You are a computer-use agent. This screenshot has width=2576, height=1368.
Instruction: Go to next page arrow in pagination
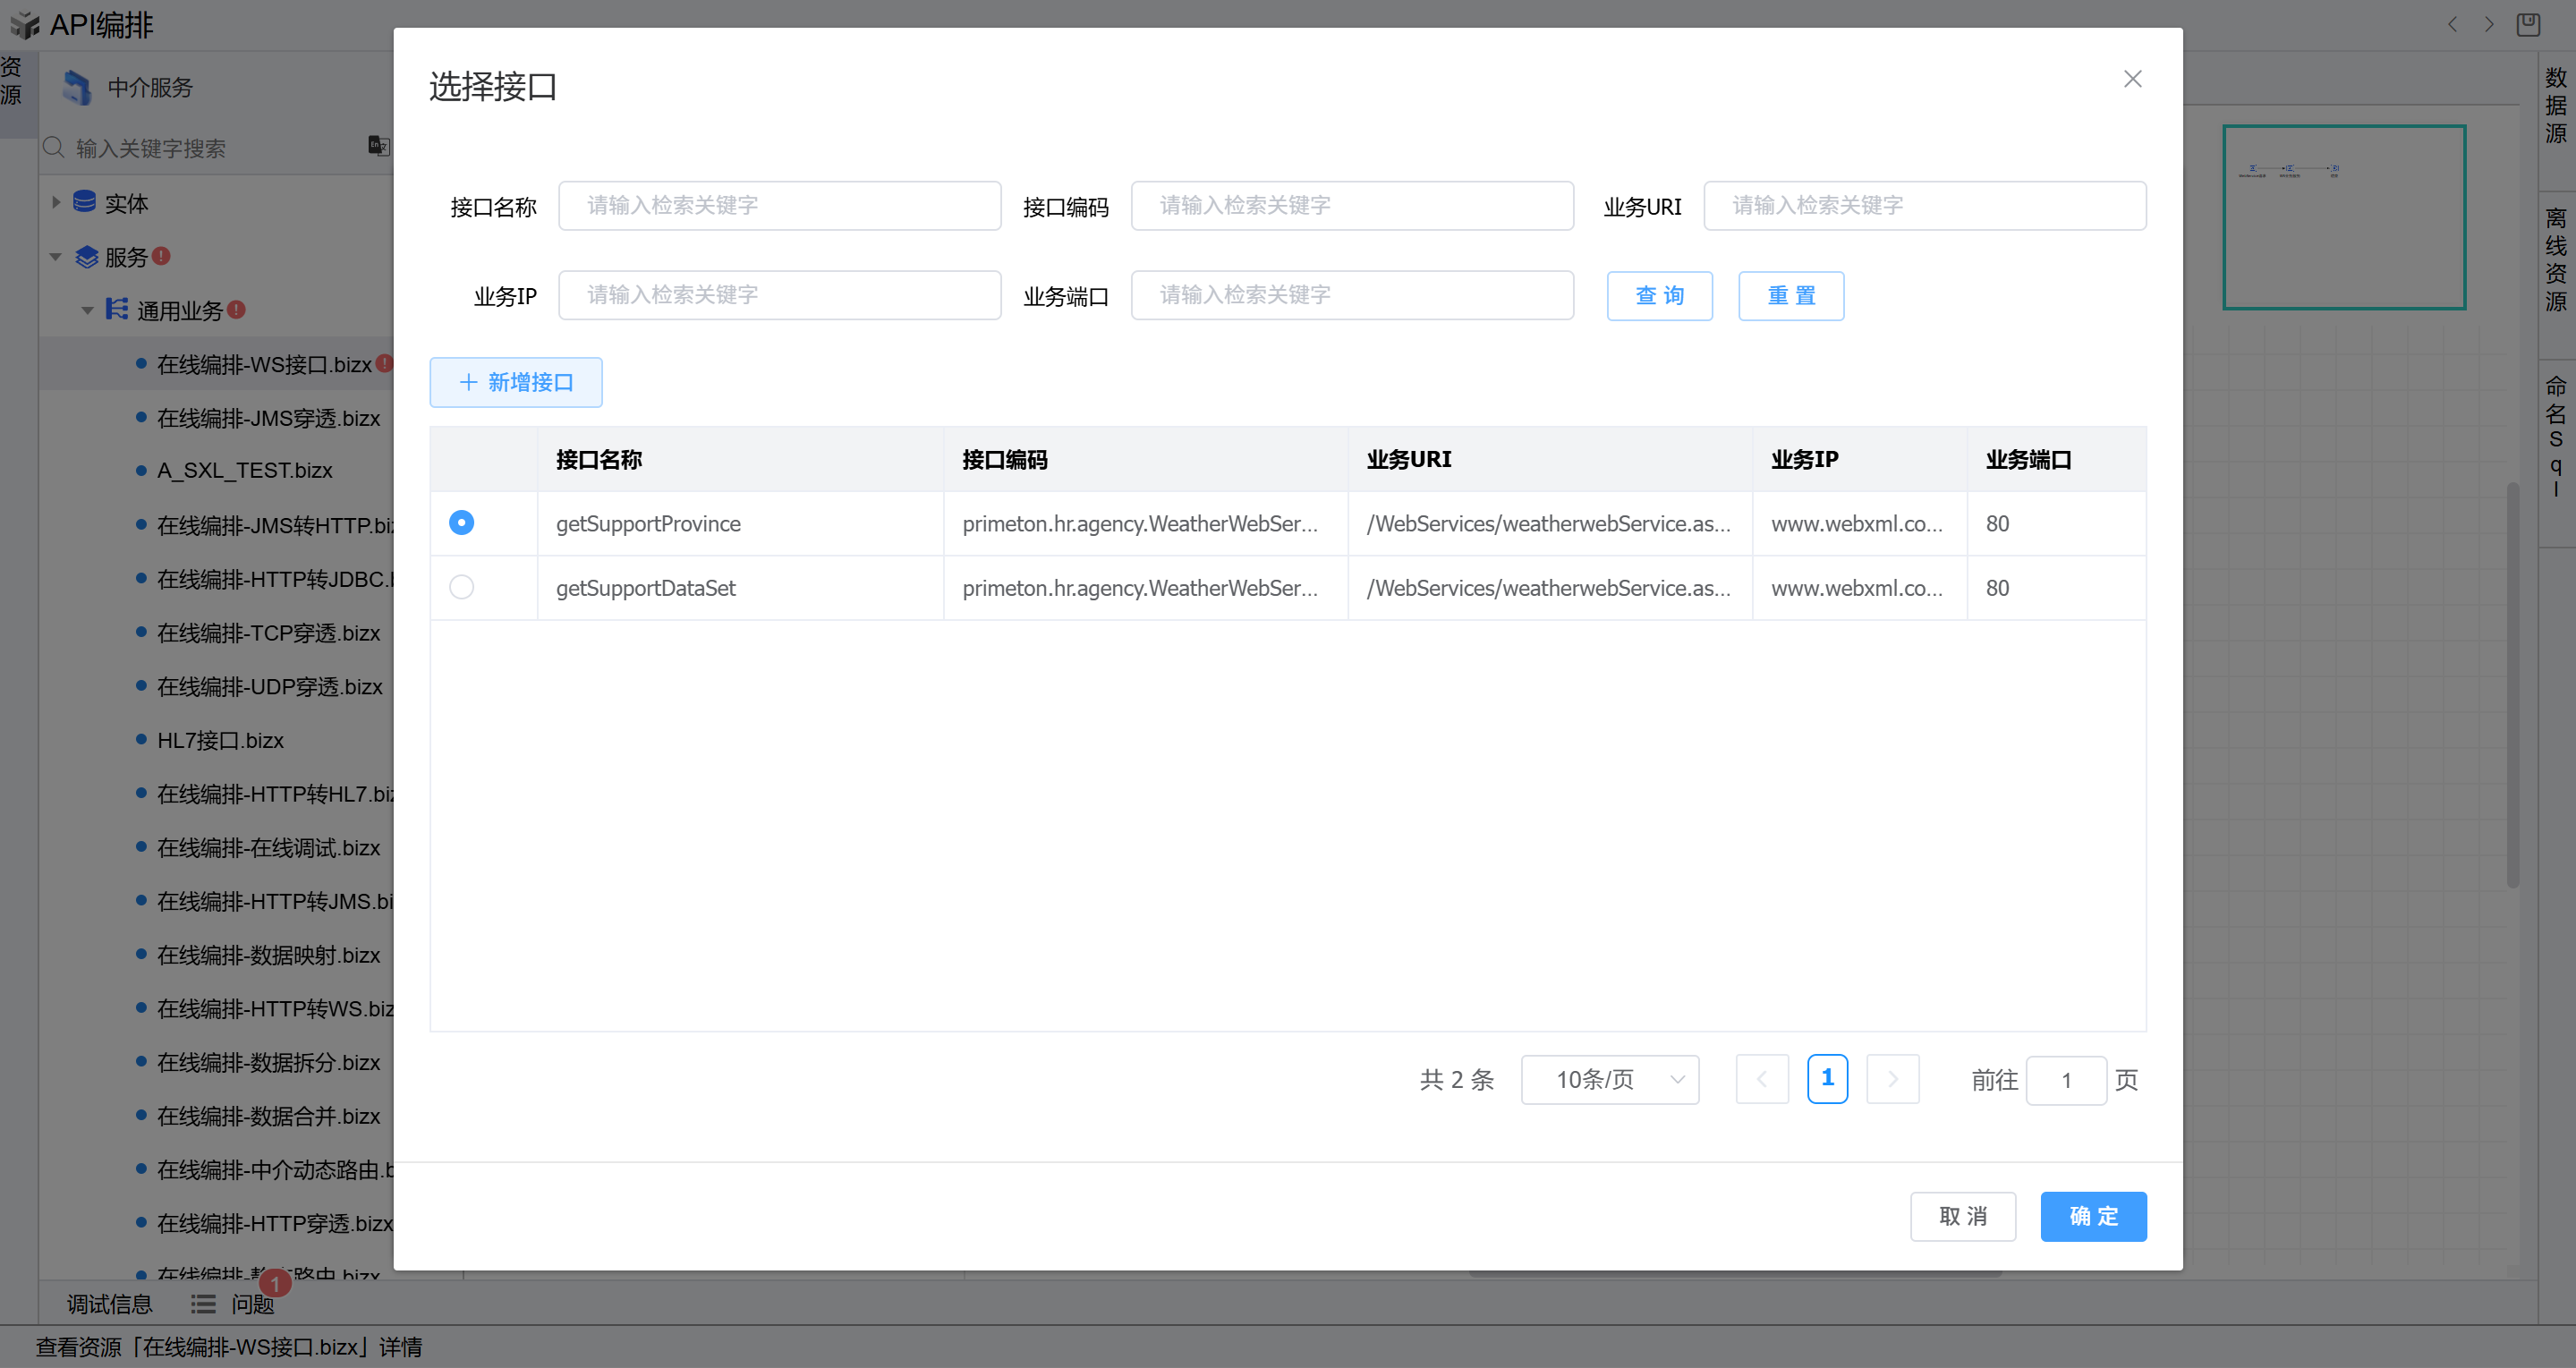click(x=1892, y=1079)
